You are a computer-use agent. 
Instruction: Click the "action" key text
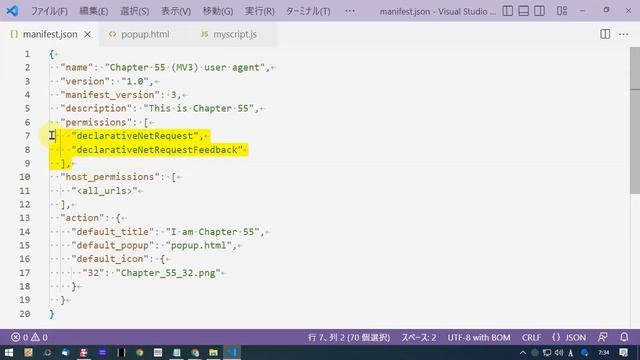tap(82, 218)
